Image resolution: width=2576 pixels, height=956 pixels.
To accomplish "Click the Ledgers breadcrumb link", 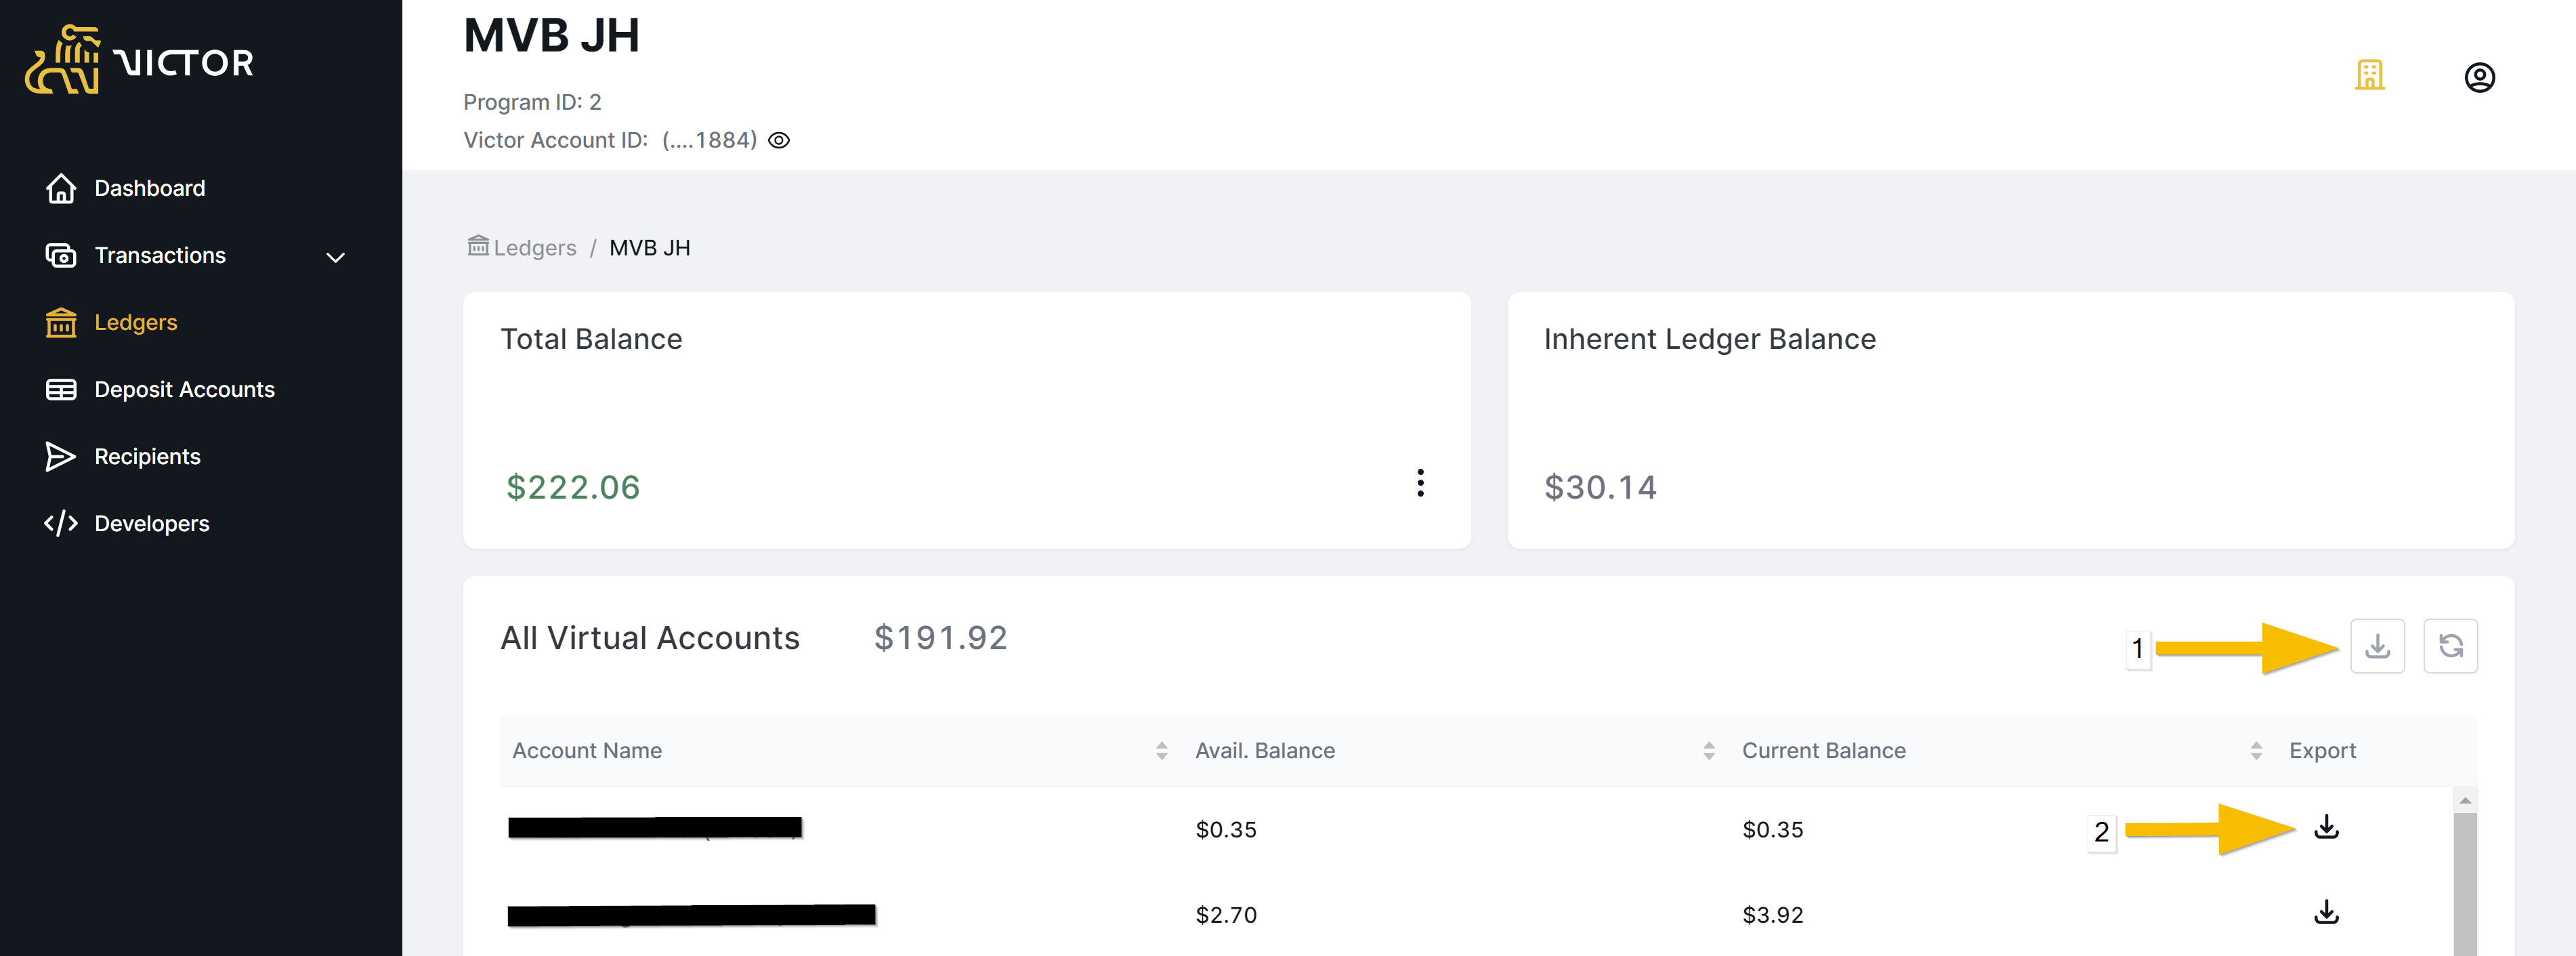I will [534, 248].
